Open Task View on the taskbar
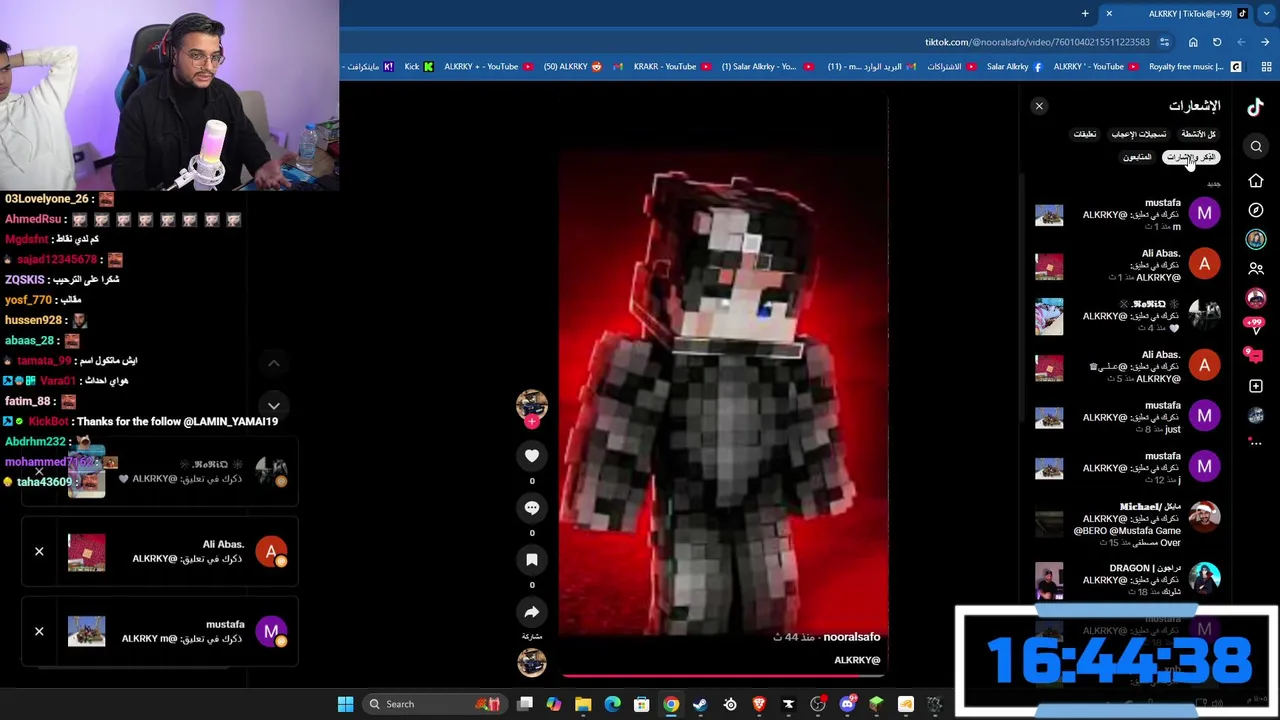The image size is (1280, 720). click(x=525, y=704)
